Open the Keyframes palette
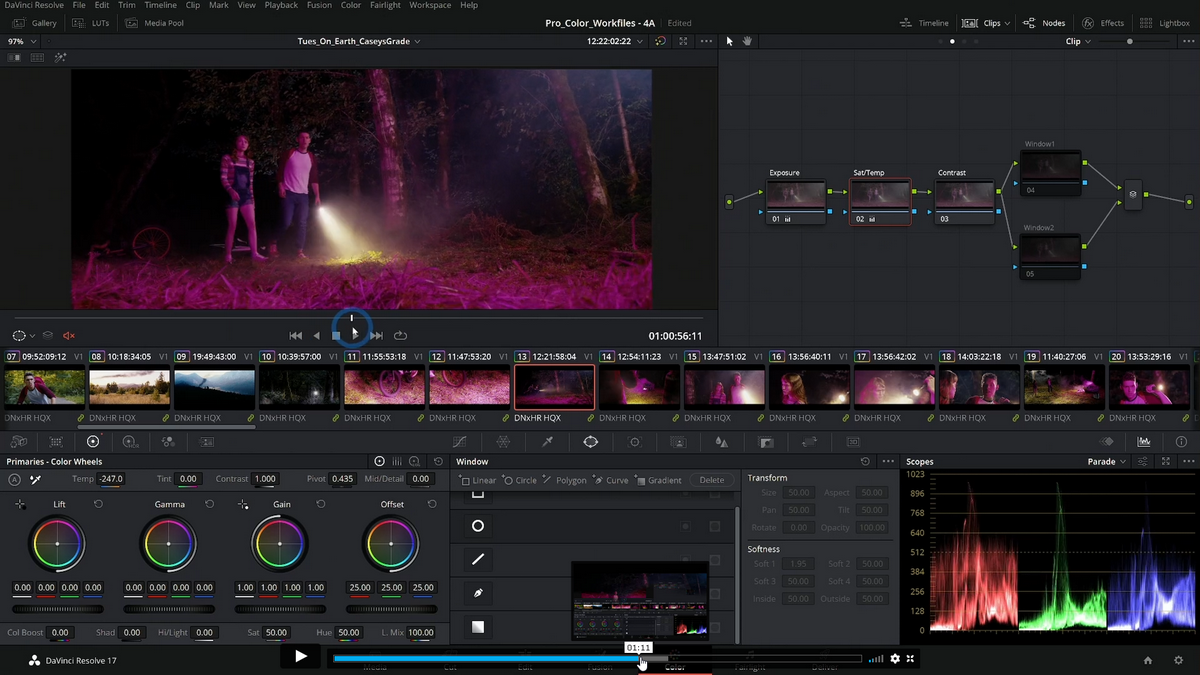 pyautogui.click(x=1107, y=441)
